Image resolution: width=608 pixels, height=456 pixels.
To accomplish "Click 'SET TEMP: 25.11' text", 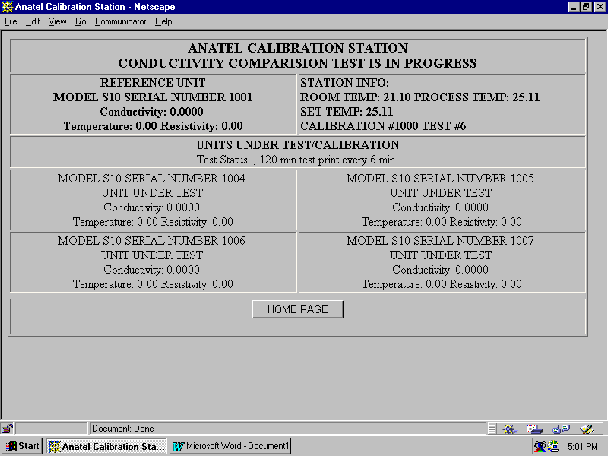I will 347,112.
